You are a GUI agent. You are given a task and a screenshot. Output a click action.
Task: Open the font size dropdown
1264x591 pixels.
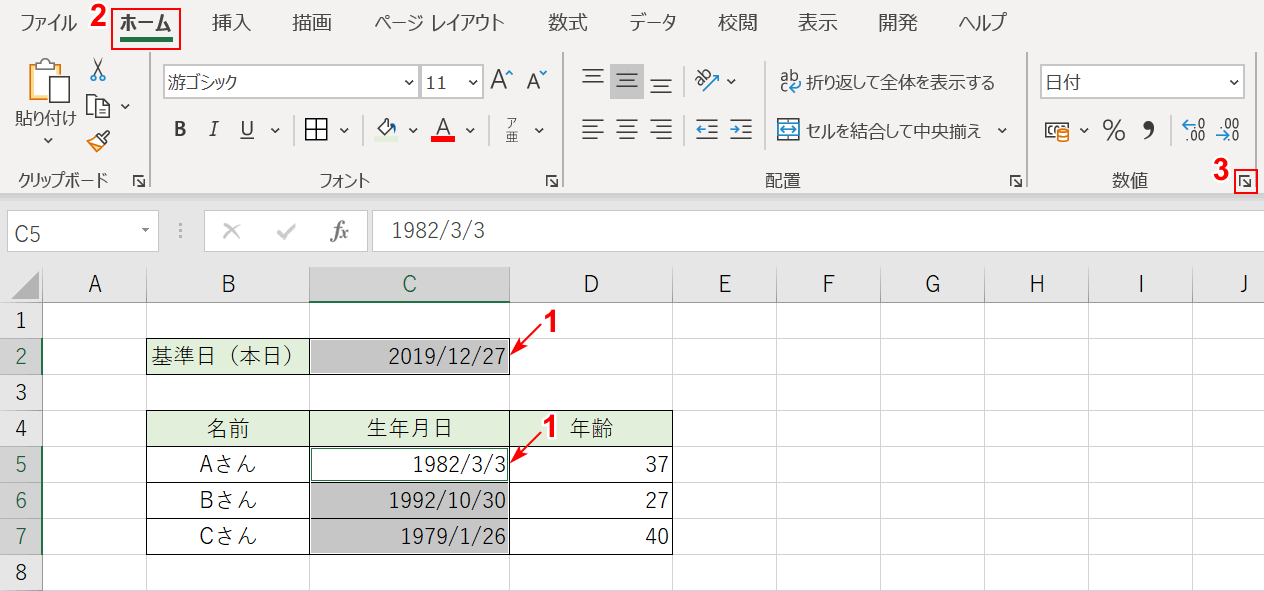click(471, 80)
